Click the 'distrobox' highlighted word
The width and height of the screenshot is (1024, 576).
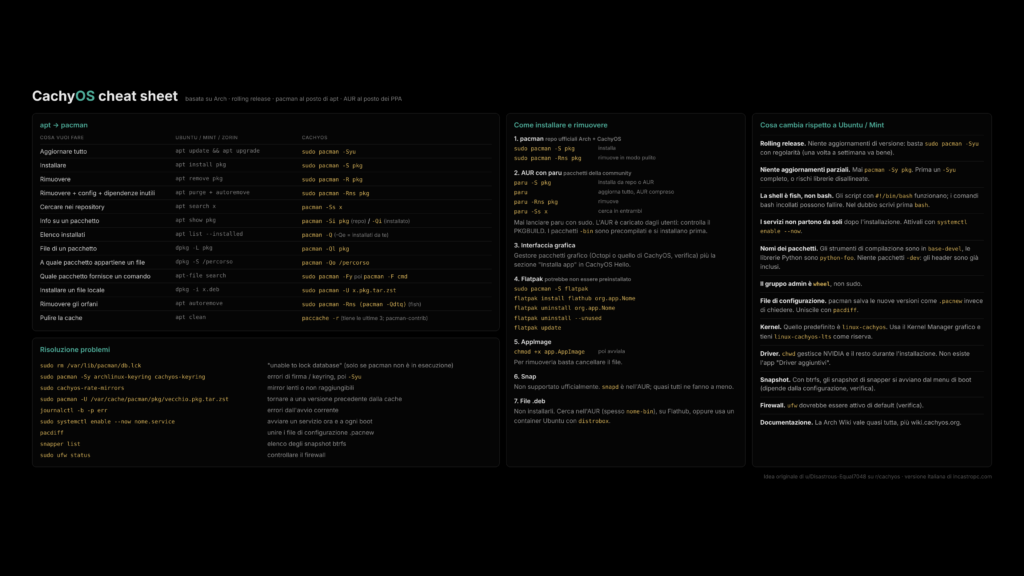tap(594, 421)
